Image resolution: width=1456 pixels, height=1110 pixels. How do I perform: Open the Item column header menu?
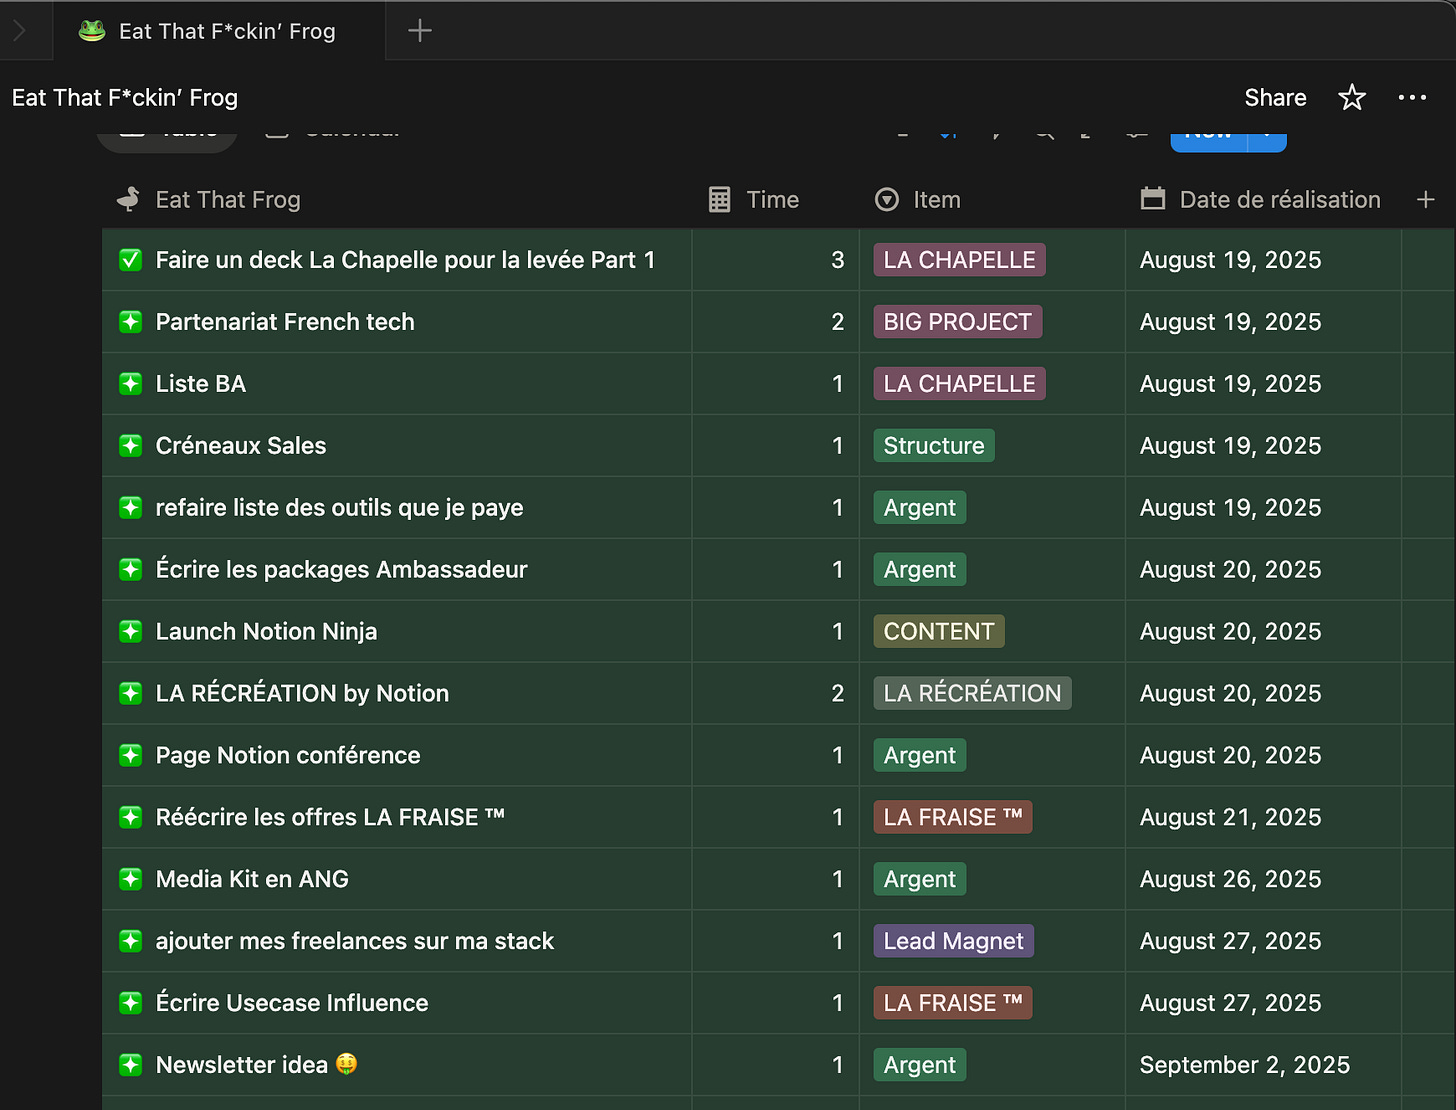(992, 200)
